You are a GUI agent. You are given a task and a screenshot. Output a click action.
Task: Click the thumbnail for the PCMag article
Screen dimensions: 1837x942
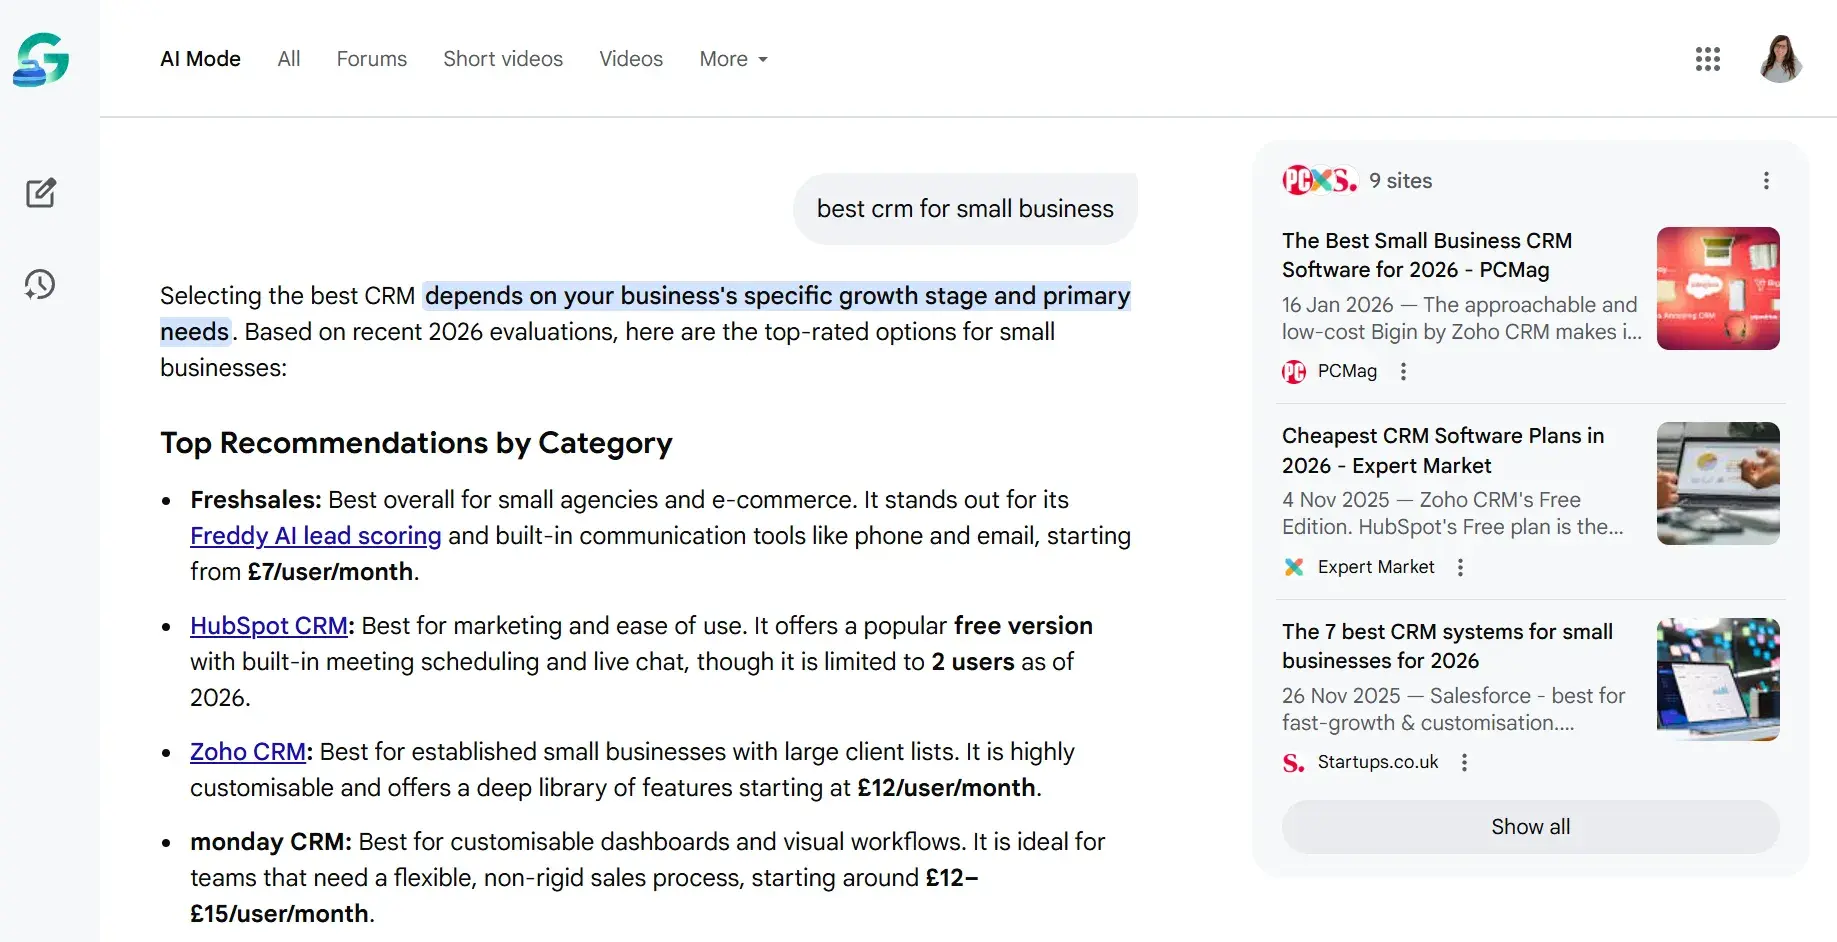coord(1718,289)
